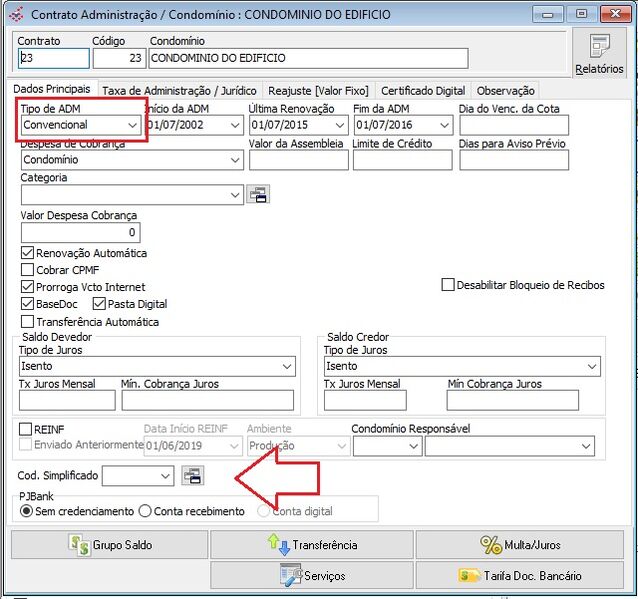Image resolution: width=638 pixels, height=599 pixels.
Task: Expand Saldo Devedor Tipo de Juros dropdown
Action: click(287, 367)
